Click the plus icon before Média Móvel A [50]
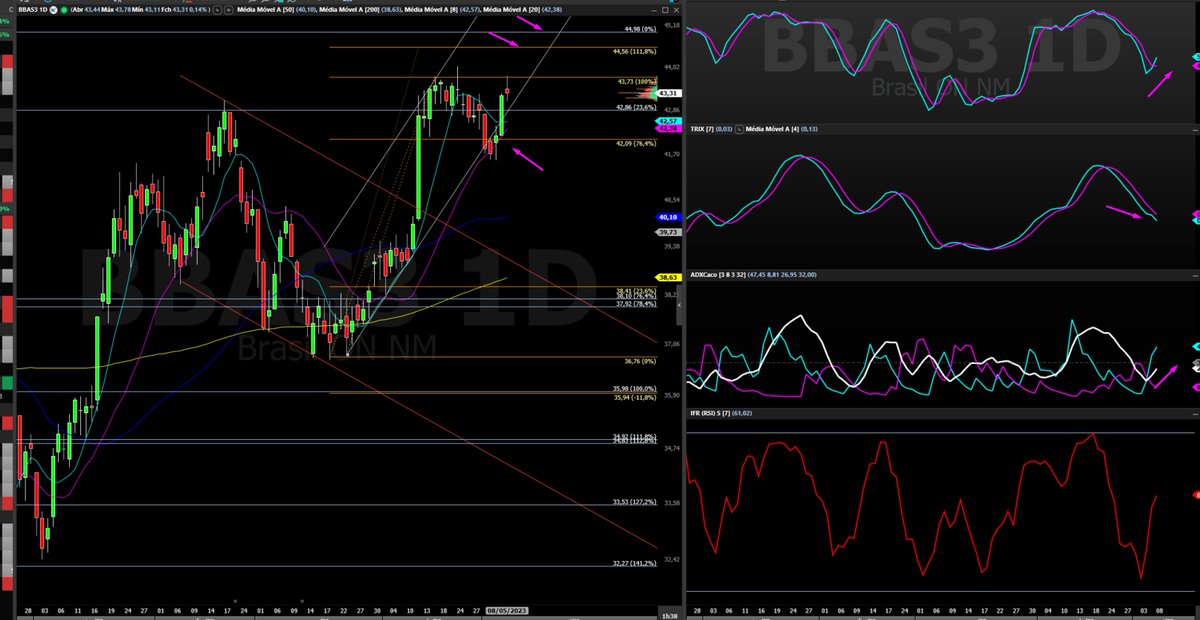Viewport: 1200px width, 620px height. [228, 10]
